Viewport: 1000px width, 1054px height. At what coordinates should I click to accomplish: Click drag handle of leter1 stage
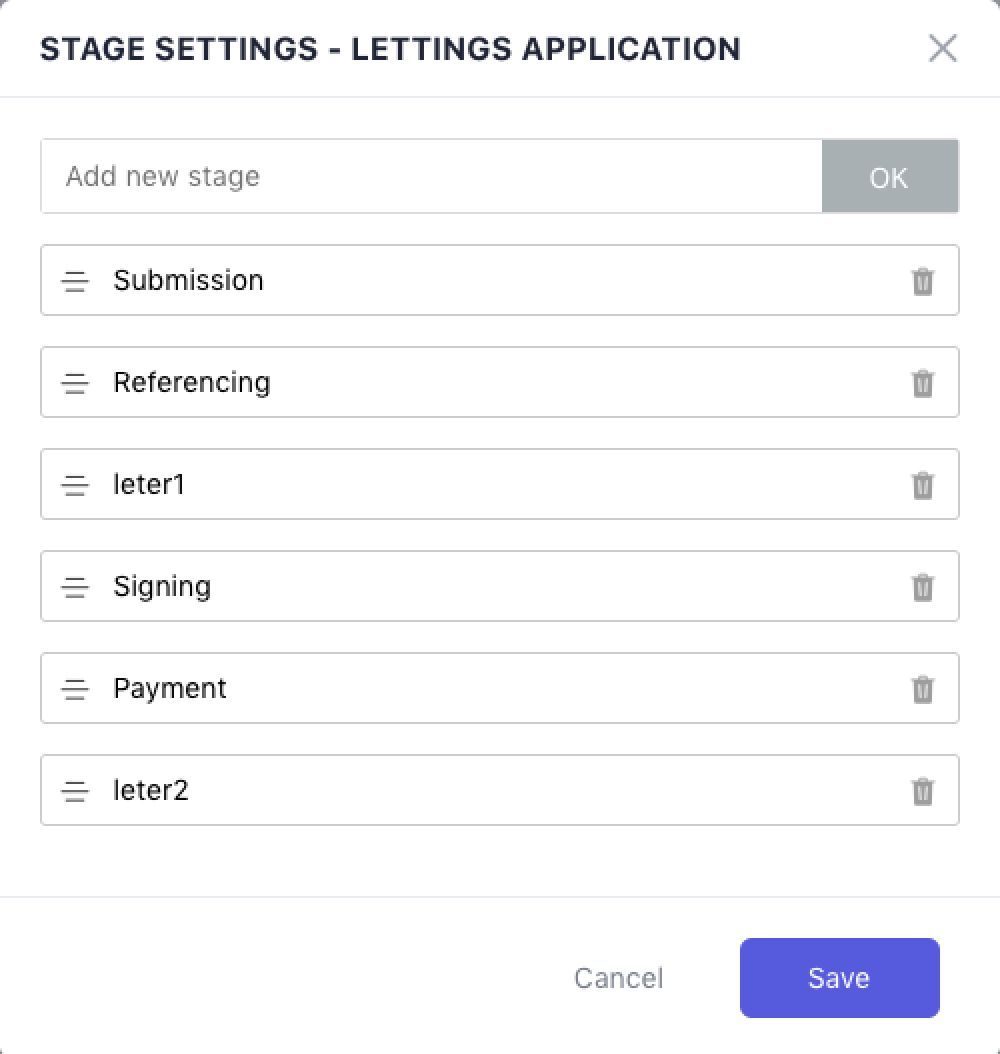75,485
